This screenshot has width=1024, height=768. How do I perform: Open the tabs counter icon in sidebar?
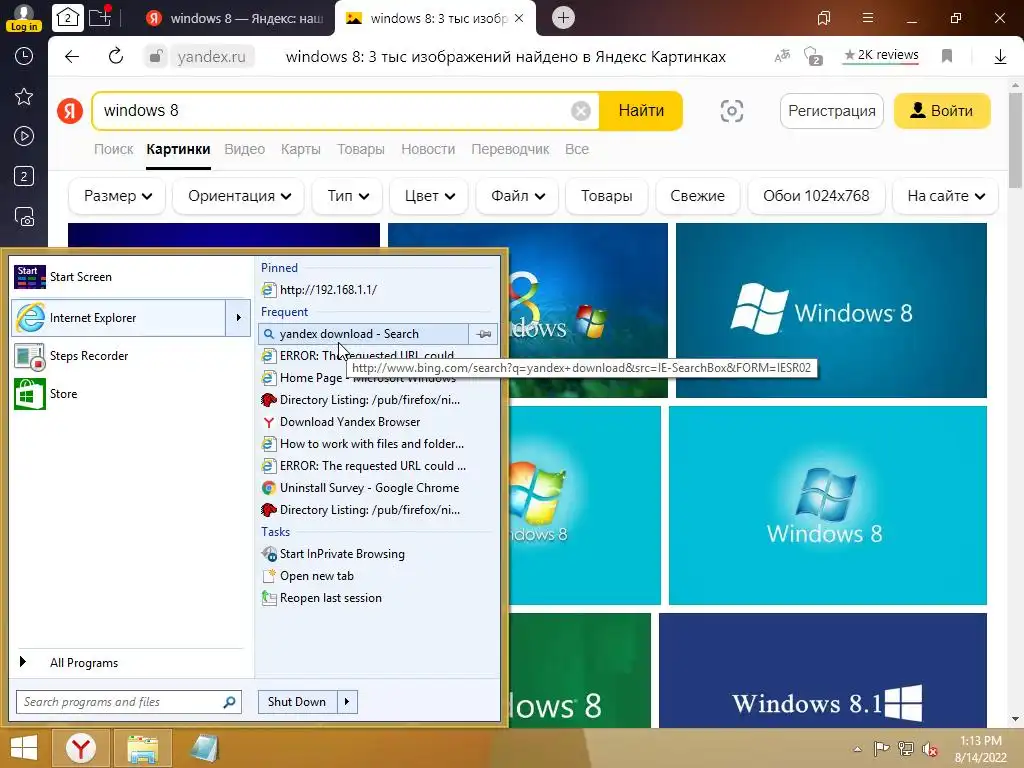24,176
